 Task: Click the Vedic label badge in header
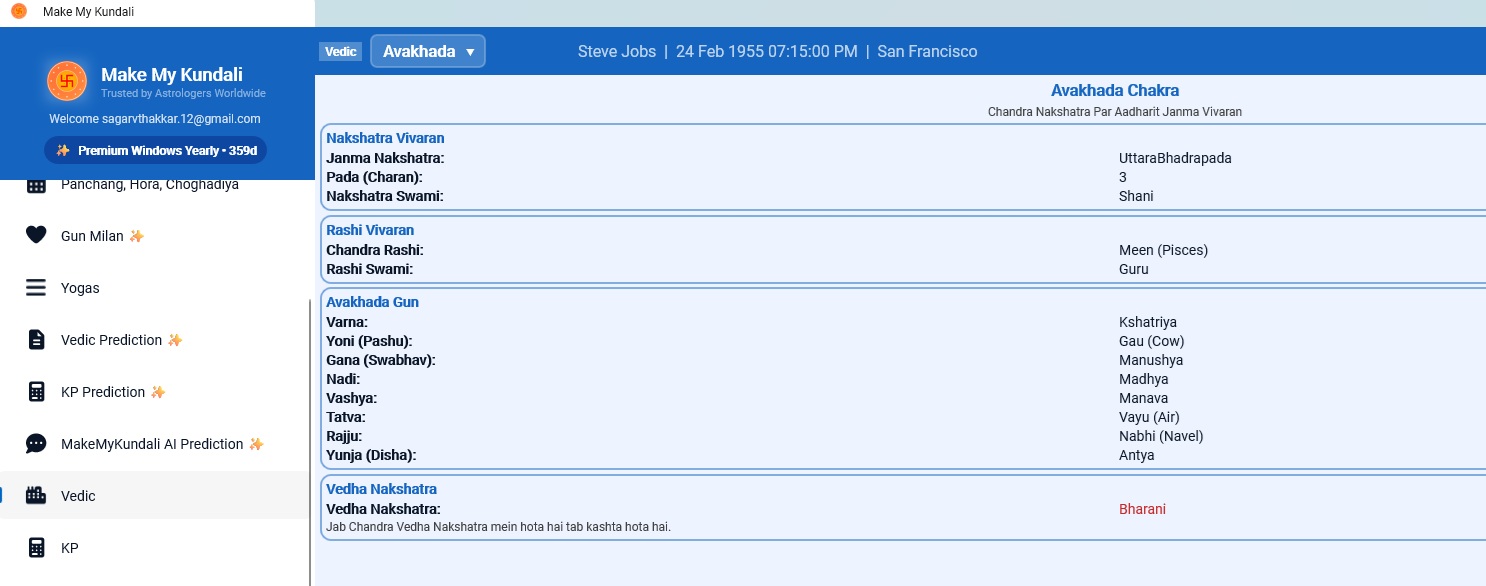(x=341, y=52)
